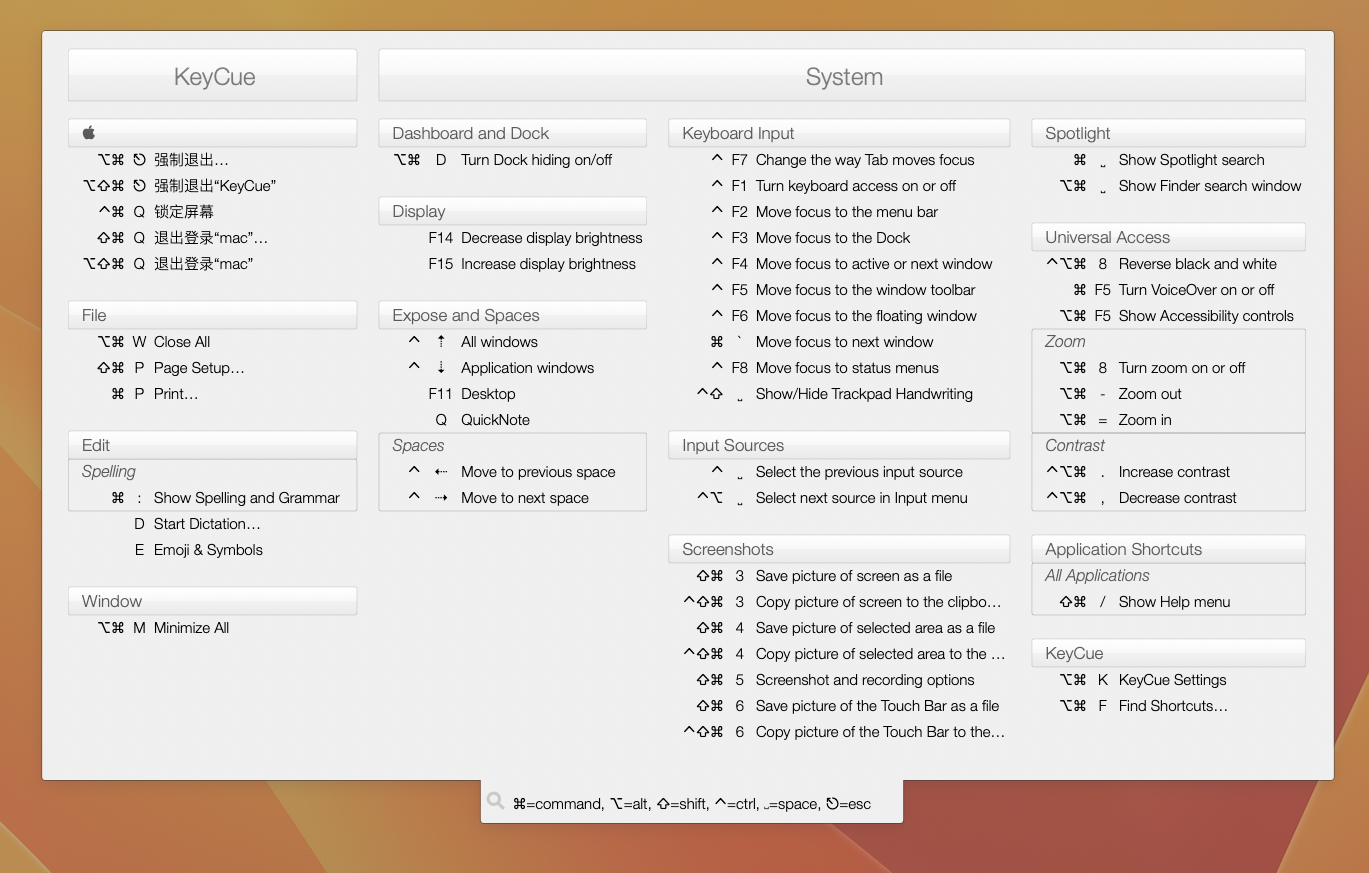Choose Save picture of selected area as a file
Image resolution: width=1369 pixels, height=873 pixels.
pos(839,628)
